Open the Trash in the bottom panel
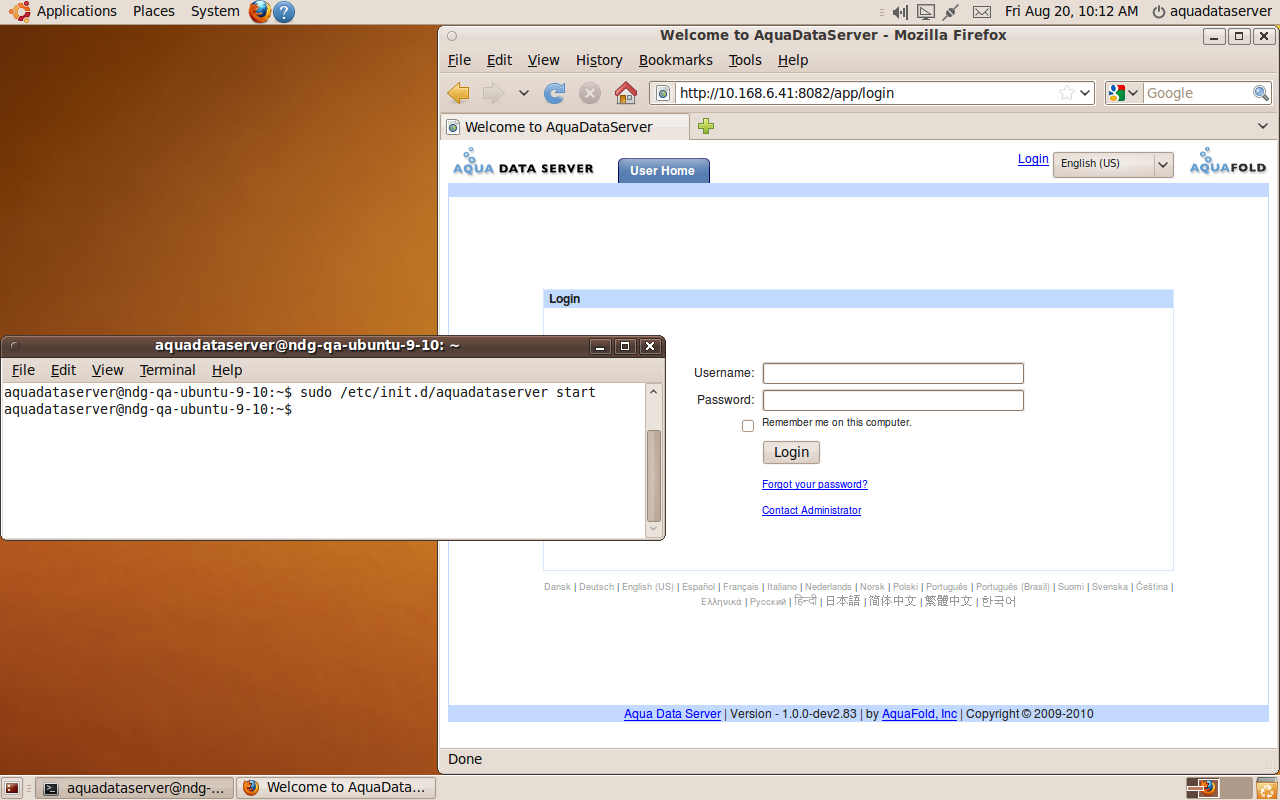The width and height of the screenshot is (1280, 800). pos(1265,787)
